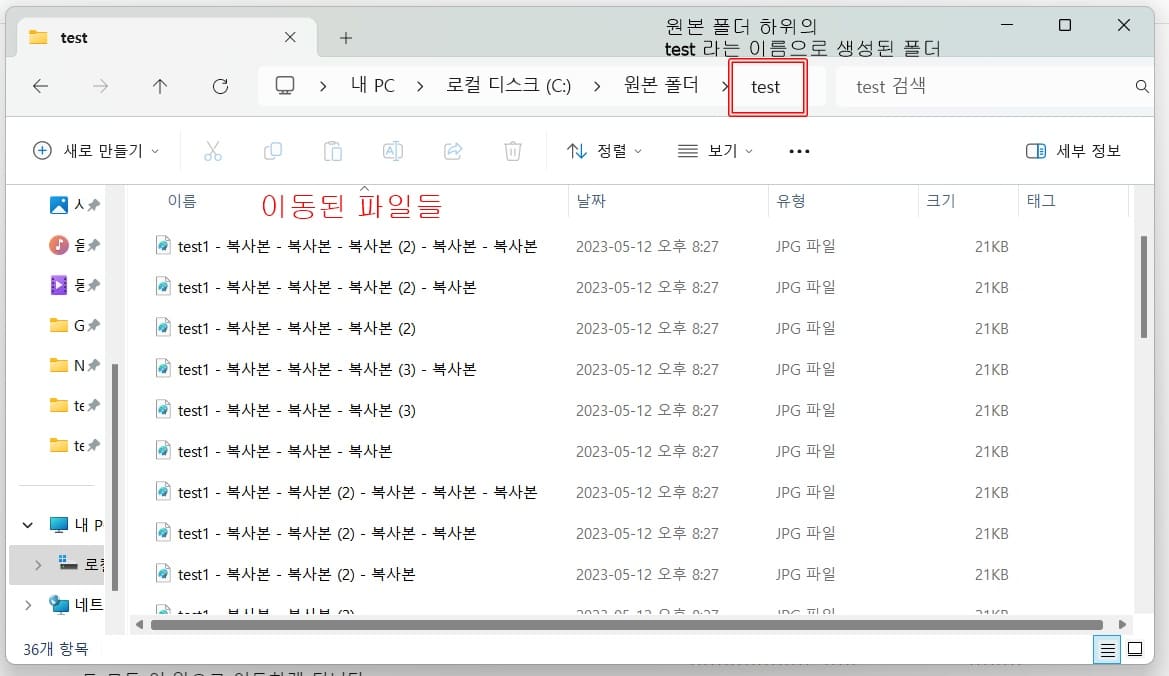Click the Rename icon in toolbar
The image size is (1169, 676).
tap(393, 151)
